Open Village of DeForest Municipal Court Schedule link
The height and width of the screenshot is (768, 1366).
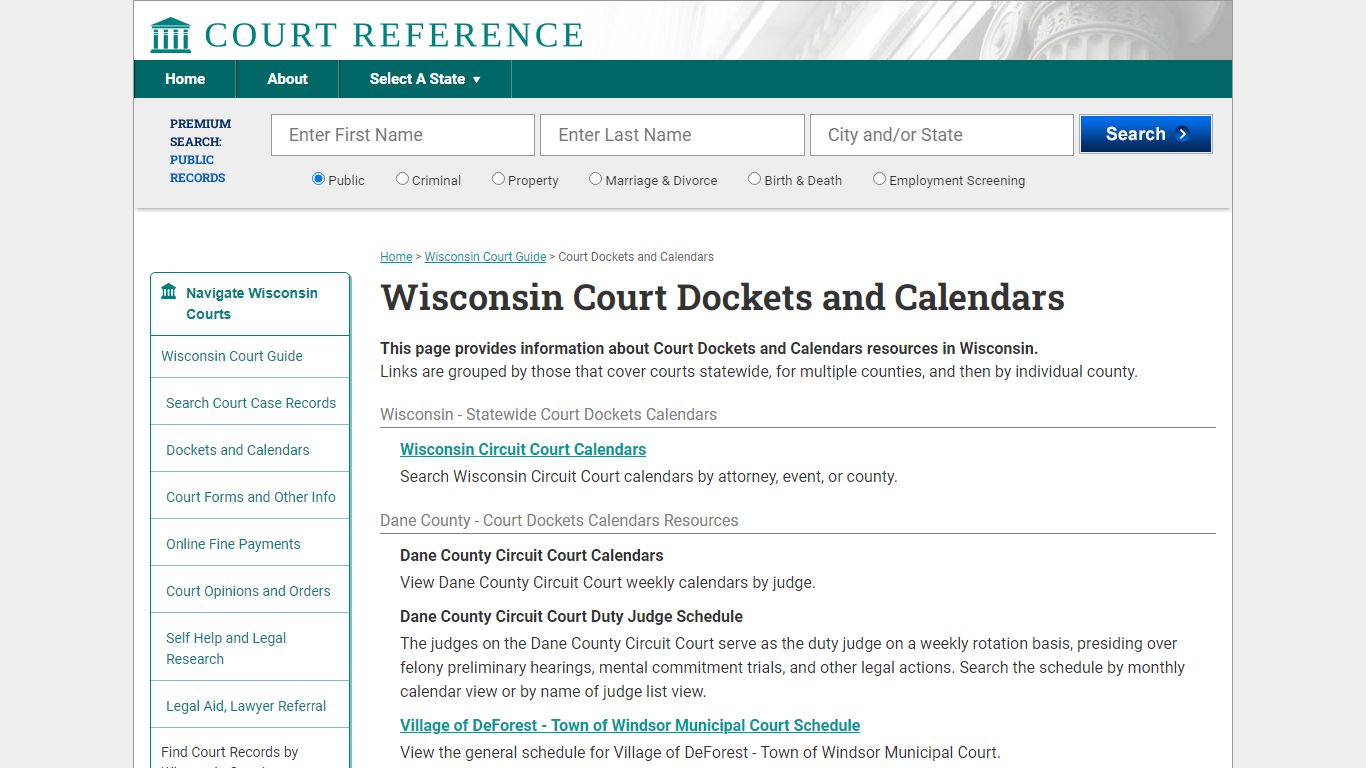point(630,726)
